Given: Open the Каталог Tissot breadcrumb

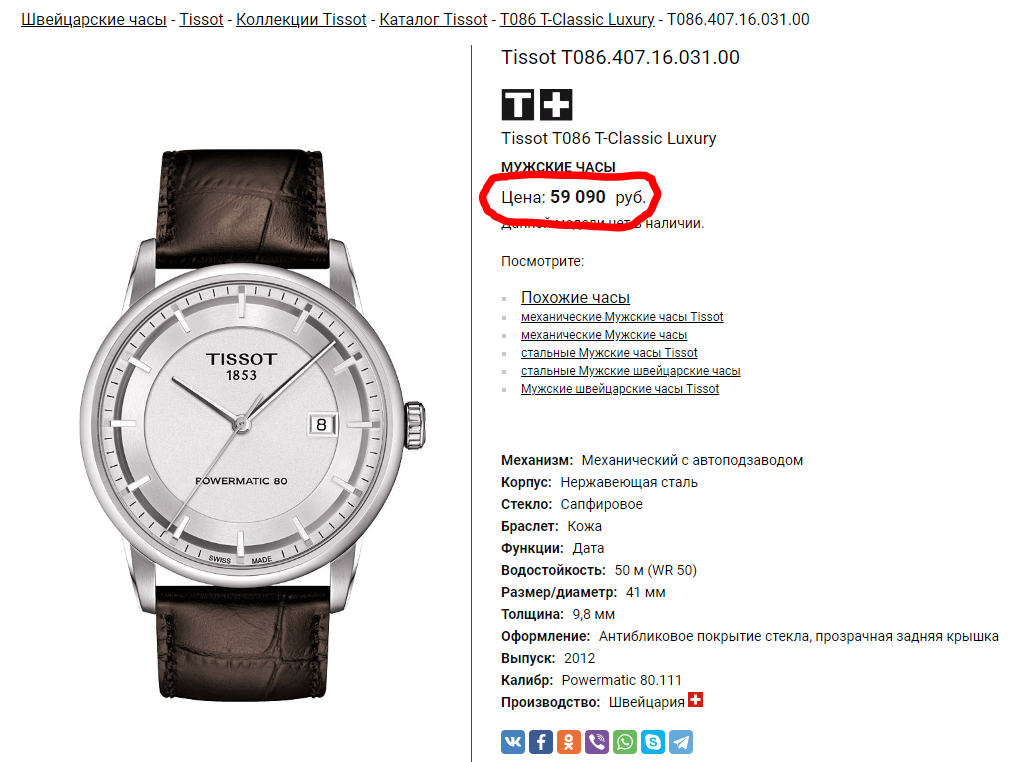Looking at the screenshot, I should click(433, 20).
